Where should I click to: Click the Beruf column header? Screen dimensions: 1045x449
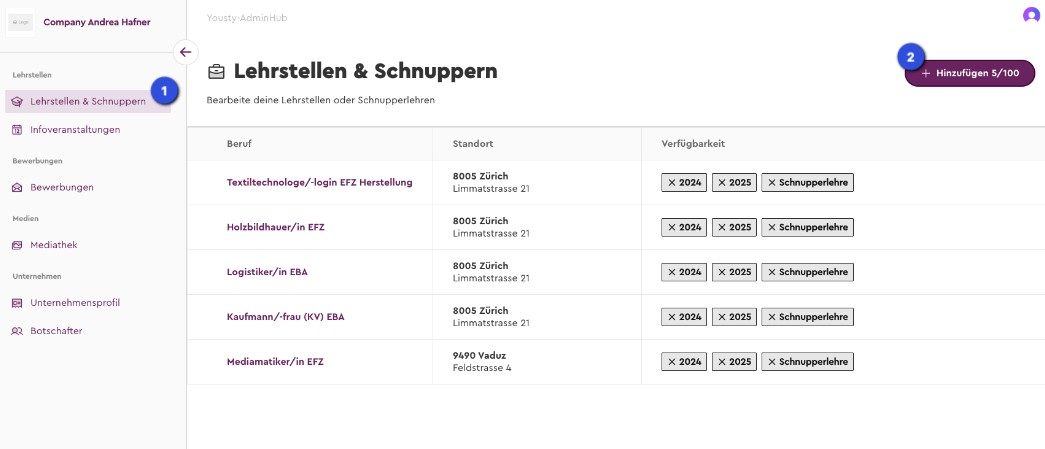[239, 144]
